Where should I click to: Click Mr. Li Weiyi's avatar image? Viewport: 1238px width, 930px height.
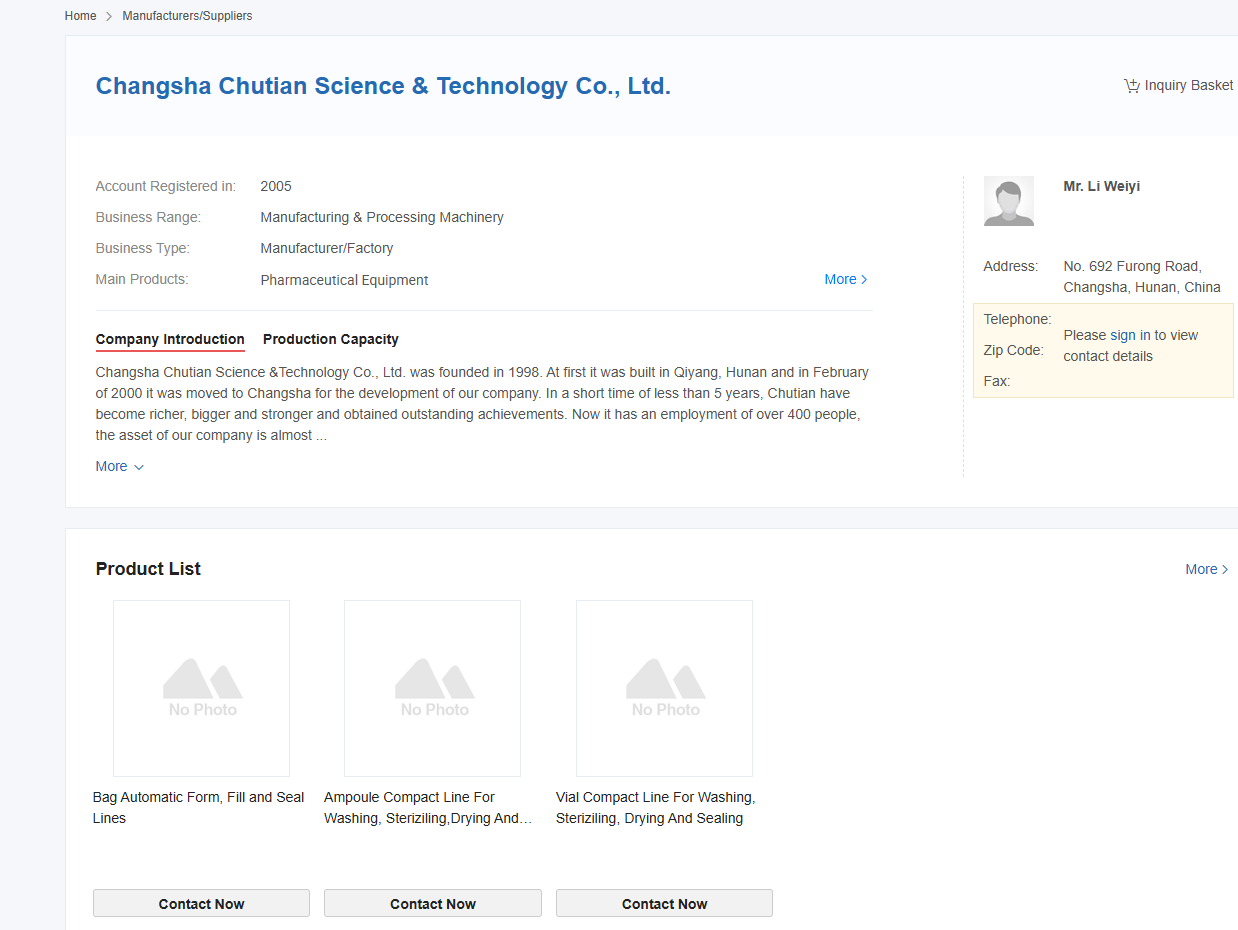[x=1008, y=201]
